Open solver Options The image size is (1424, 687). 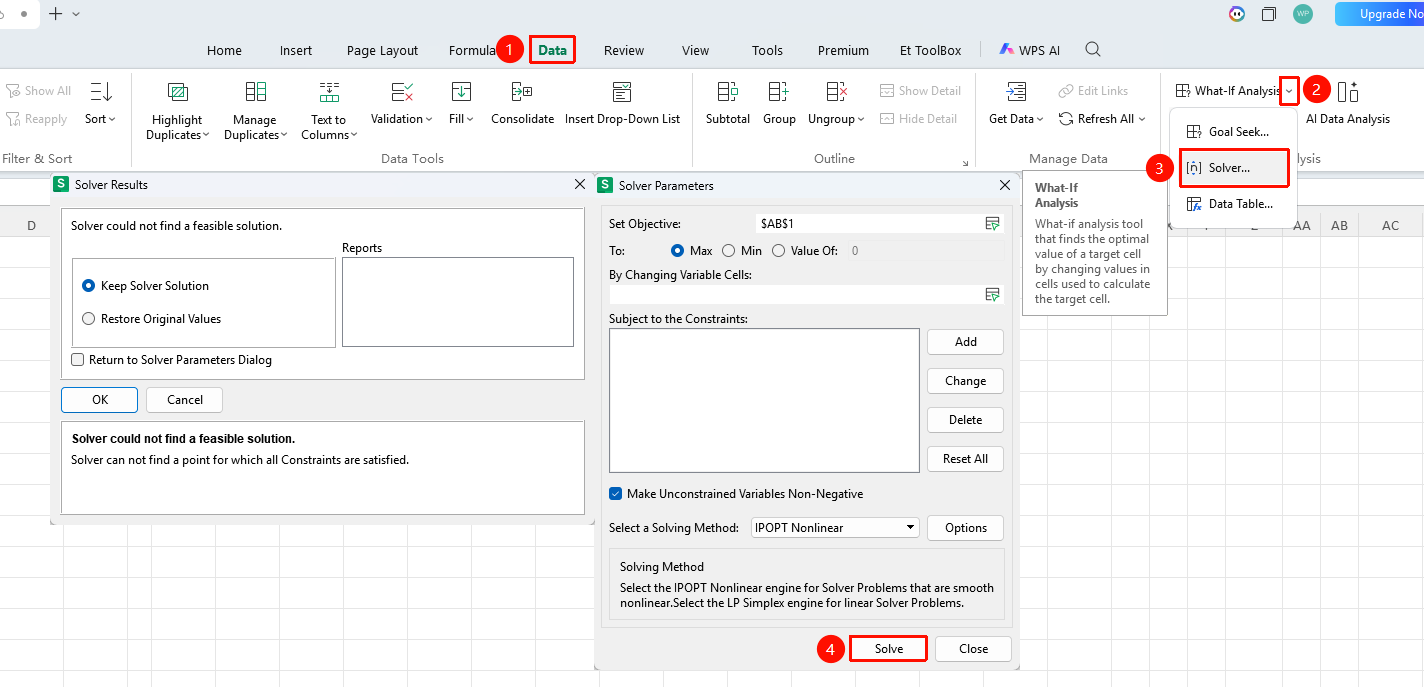[x=966, y=528]
